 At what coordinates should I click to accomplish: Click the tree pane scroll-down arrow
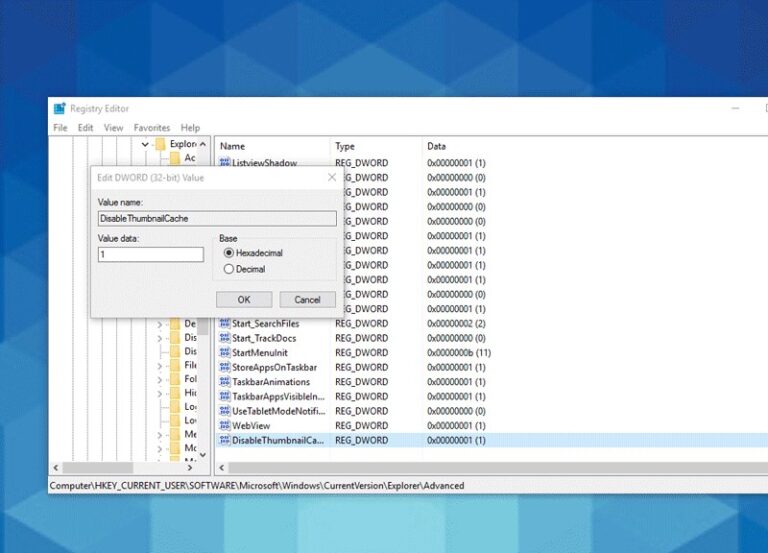(203, 455)
